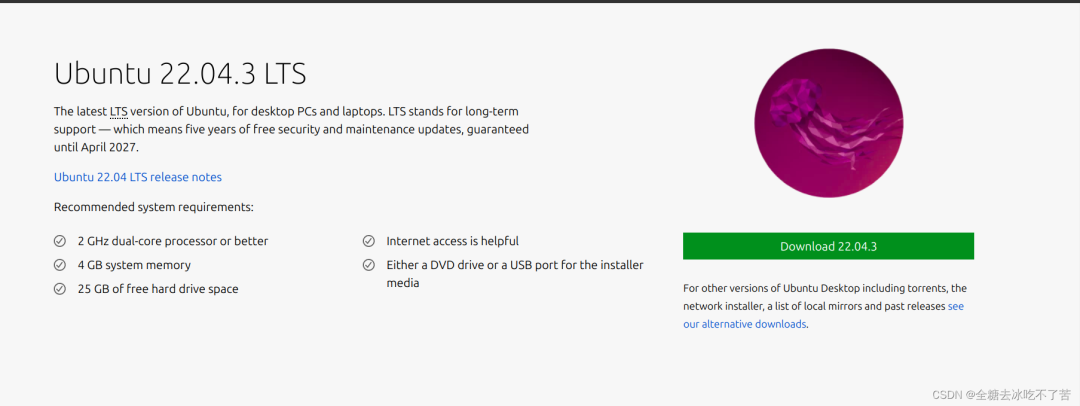Click the Ubuntu 22.04.3 LTS heading

click(x=180, y=74)
